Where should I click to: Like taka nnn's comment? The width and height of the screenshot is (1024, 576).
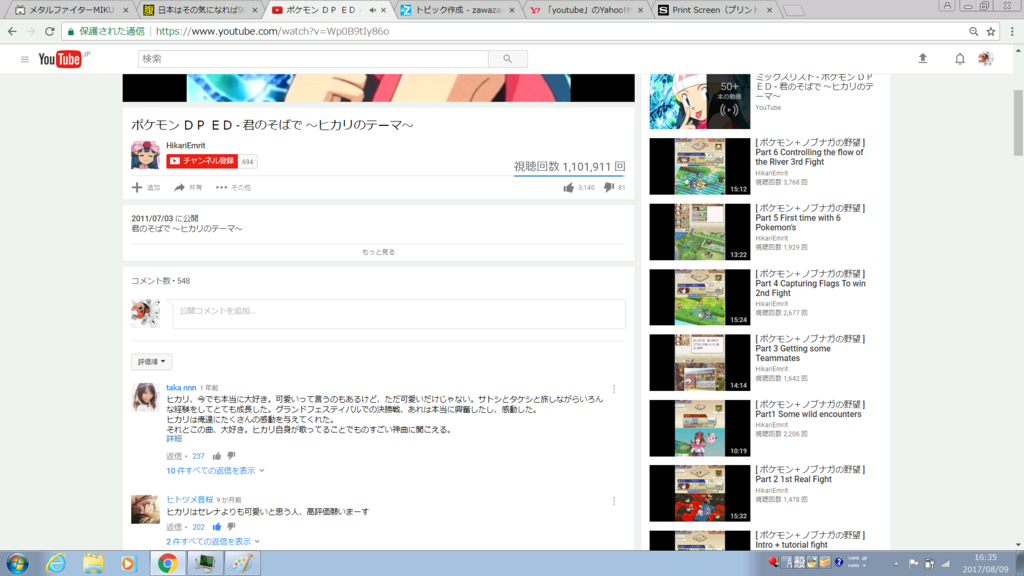pos(217,456)
